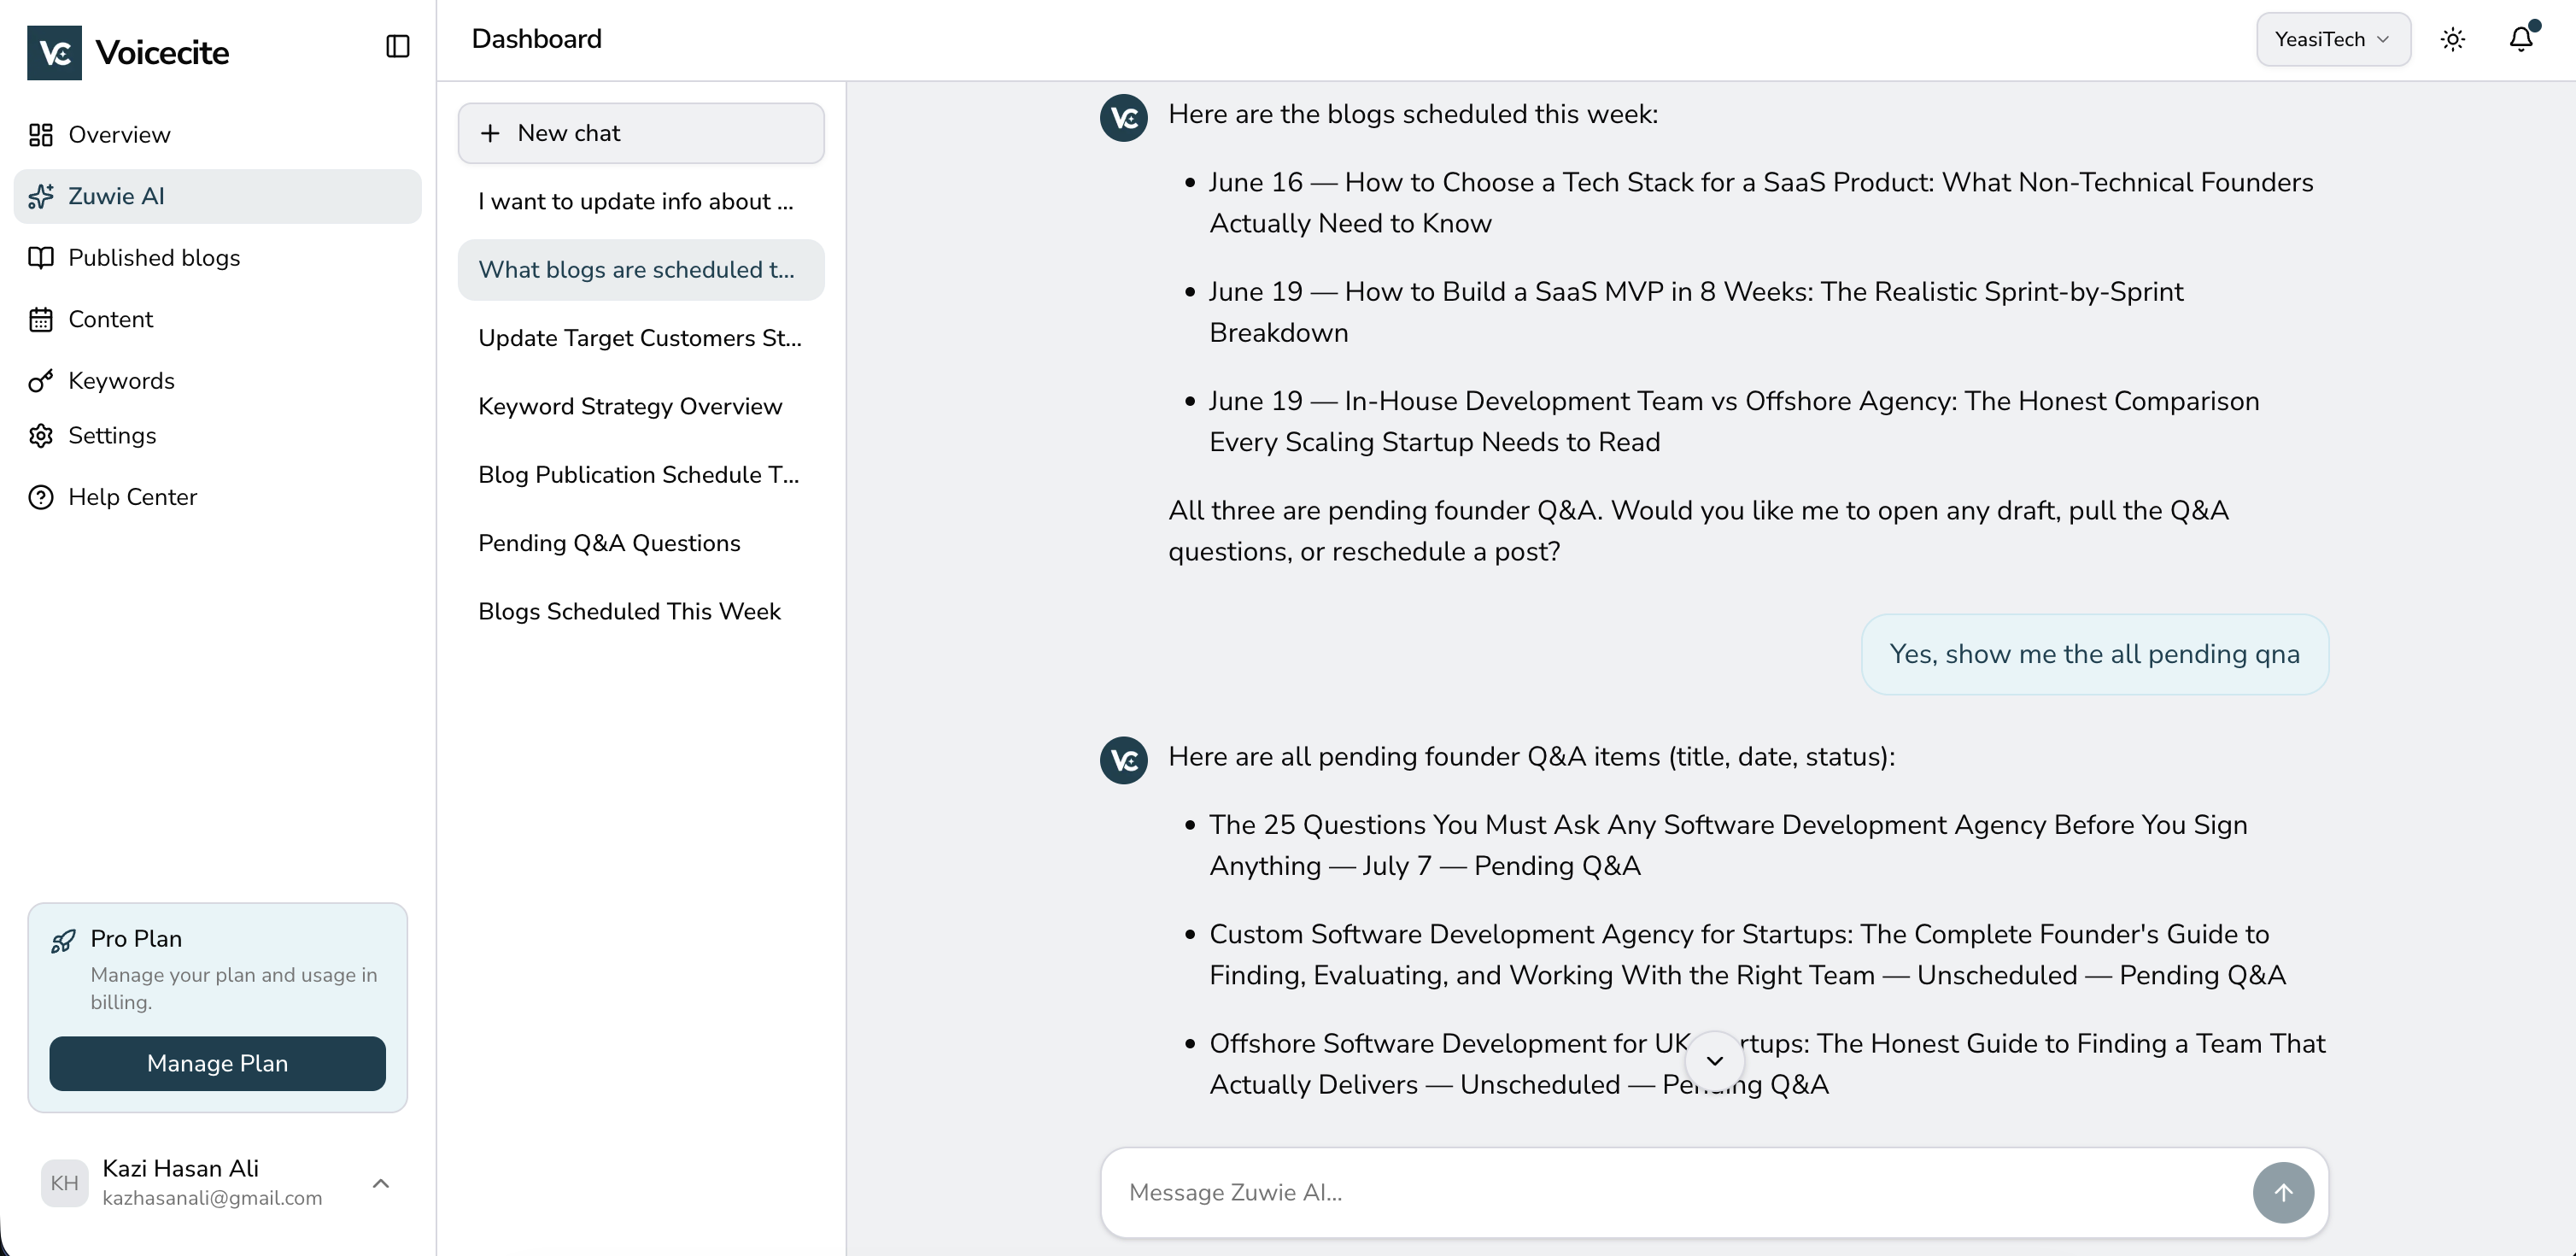2576x1256 pixels.
Task: Start a New chat
Action: point(641,133)
